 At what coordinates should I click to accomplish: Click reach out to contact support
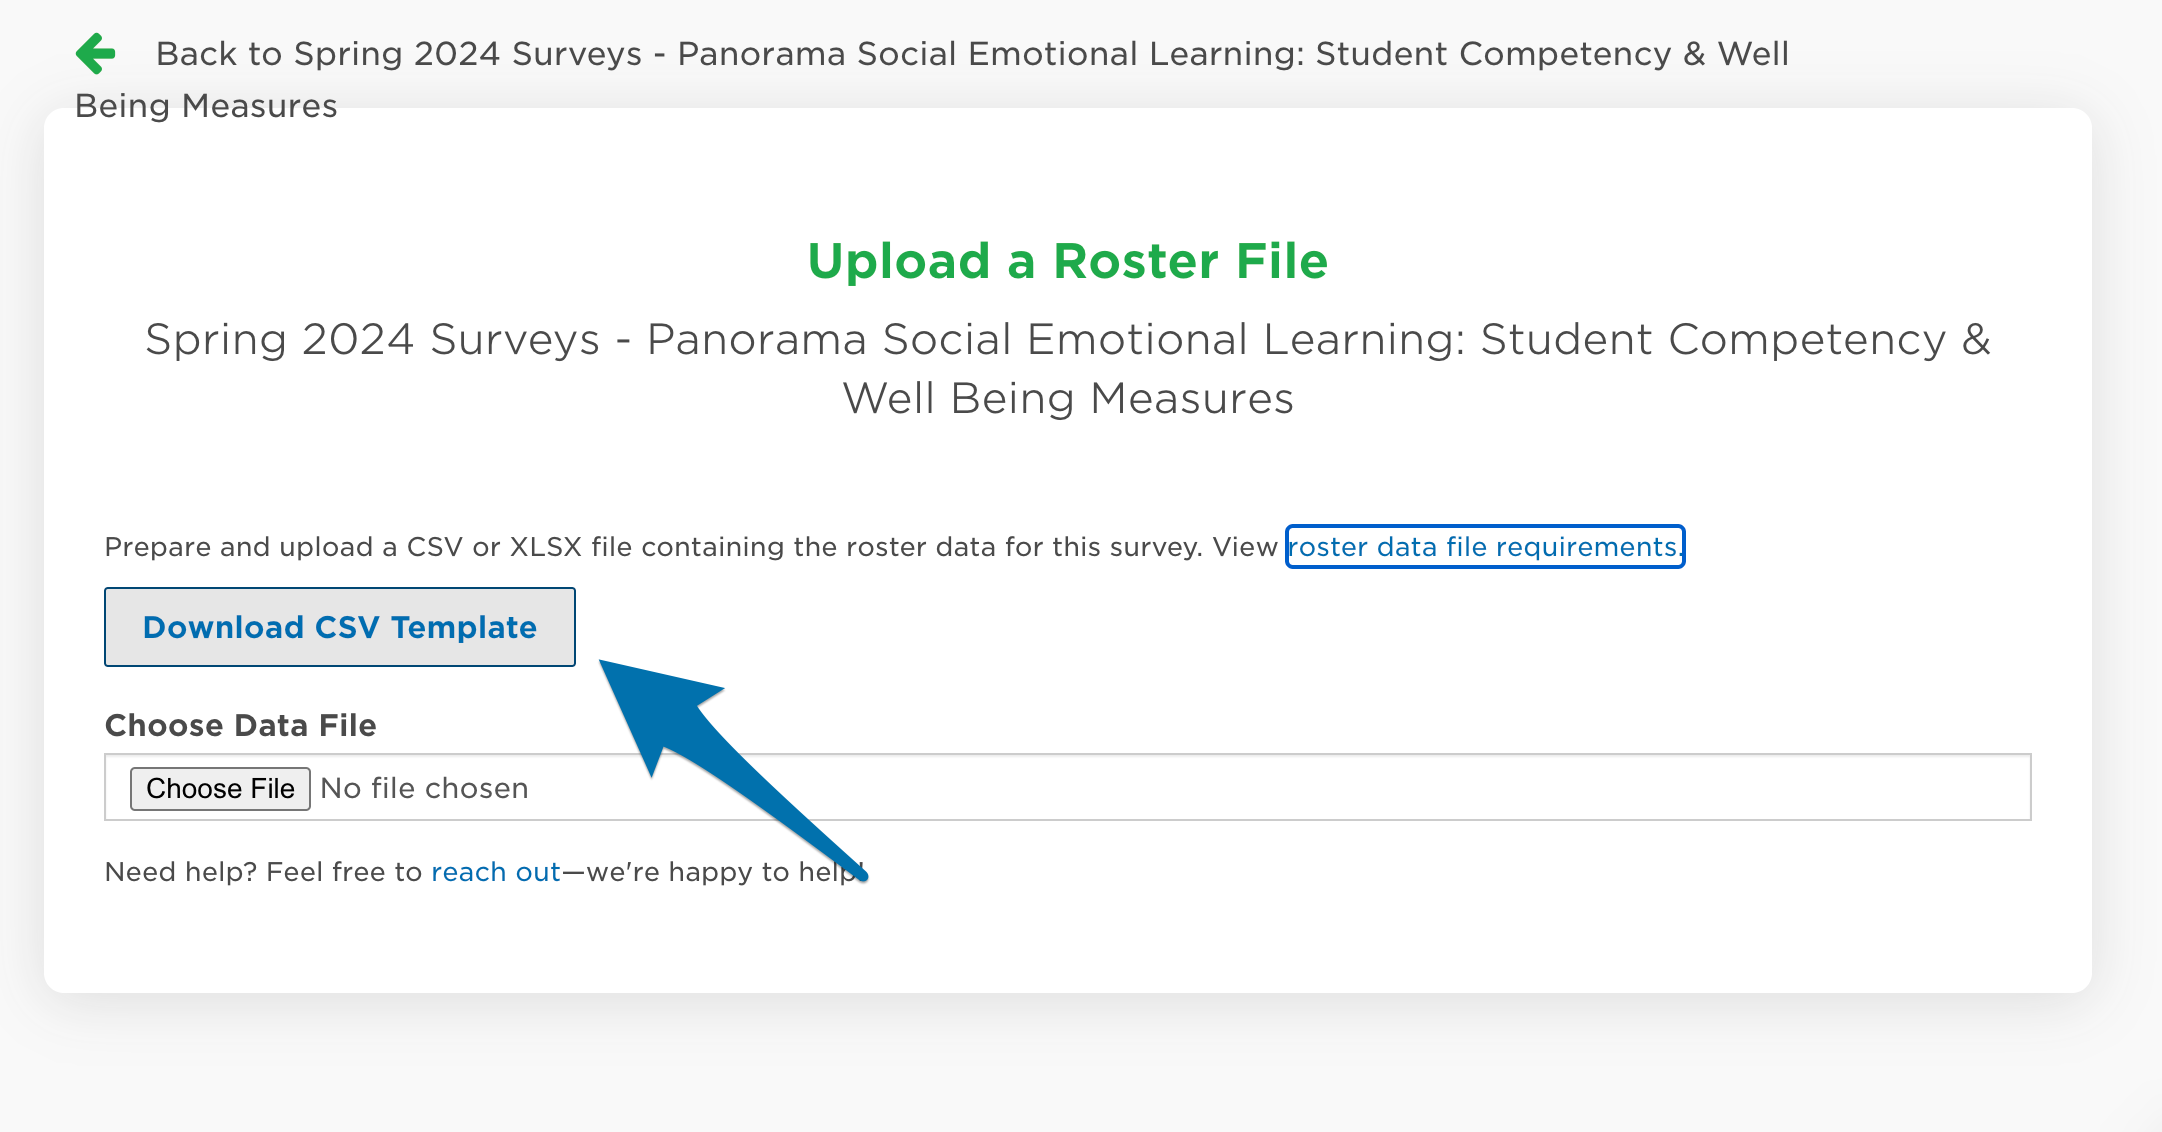494,871
